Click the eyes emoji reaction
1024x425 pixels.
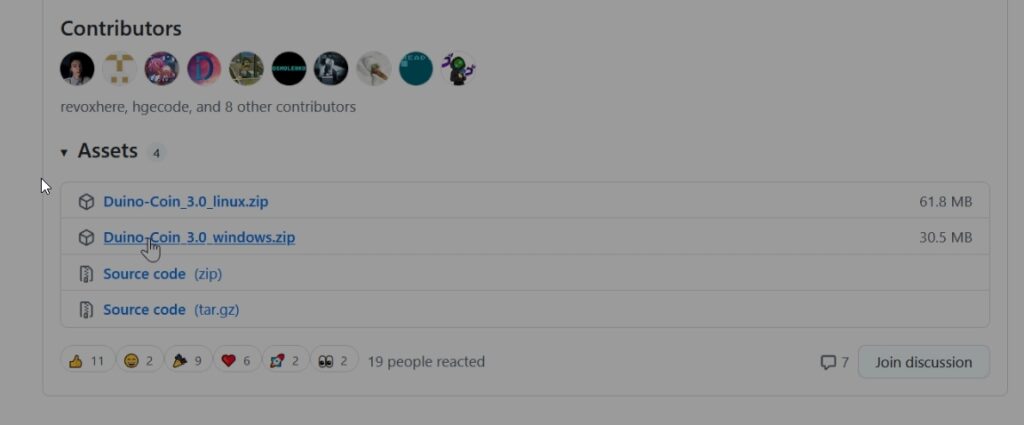tap(335, 361)
